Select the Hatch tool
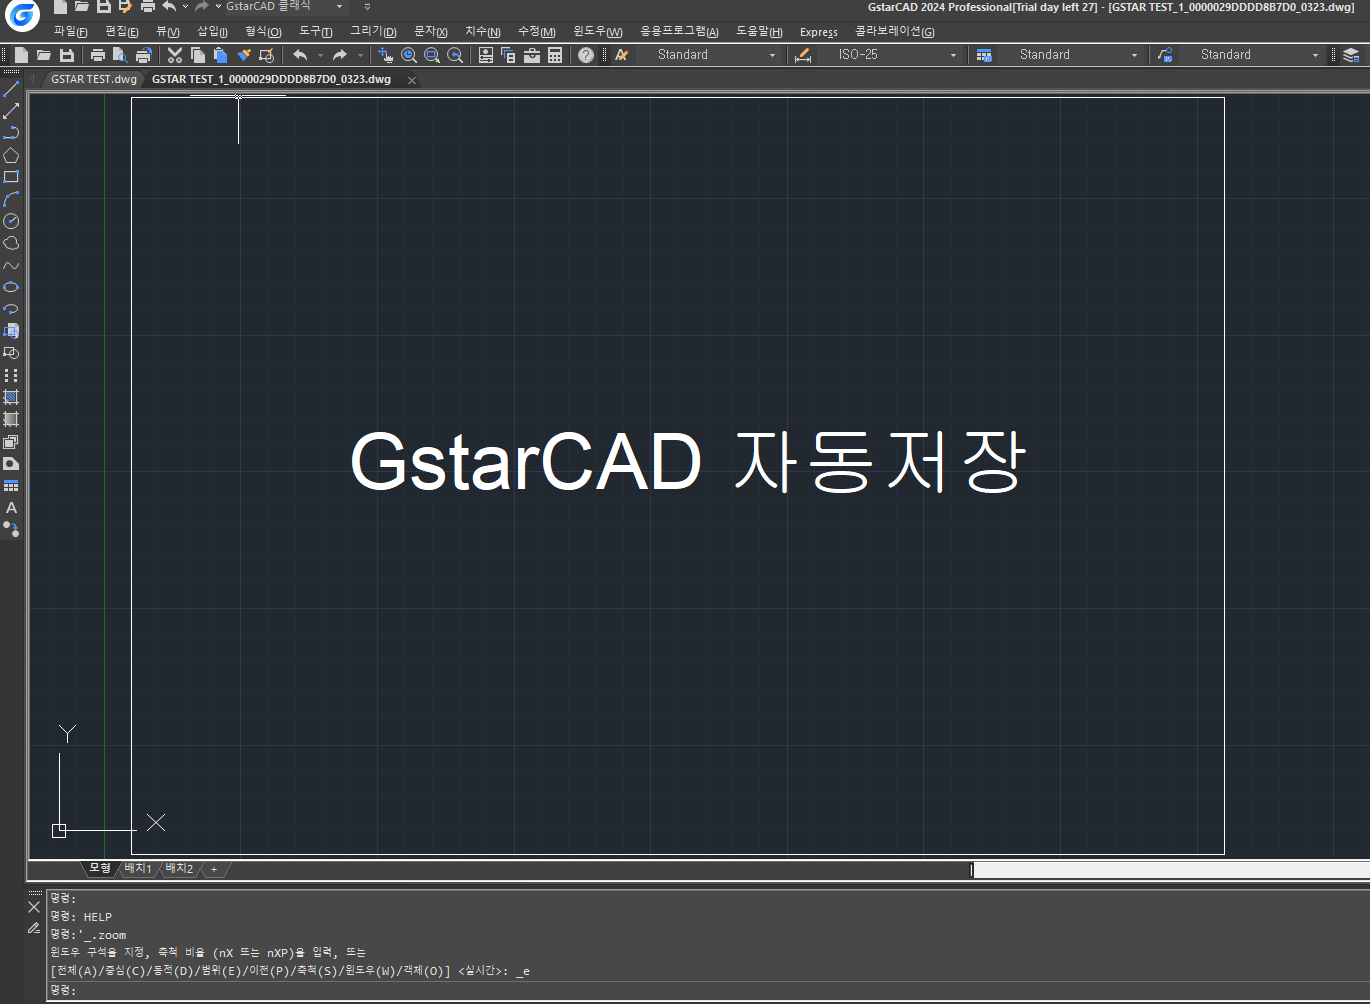Viewport: 1370px width, 1004px height. [11, 397]
